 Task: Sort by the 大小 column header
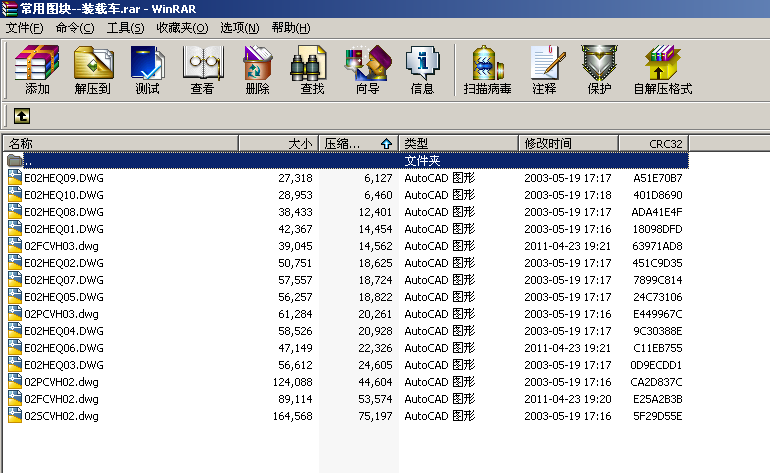(278, 143)
